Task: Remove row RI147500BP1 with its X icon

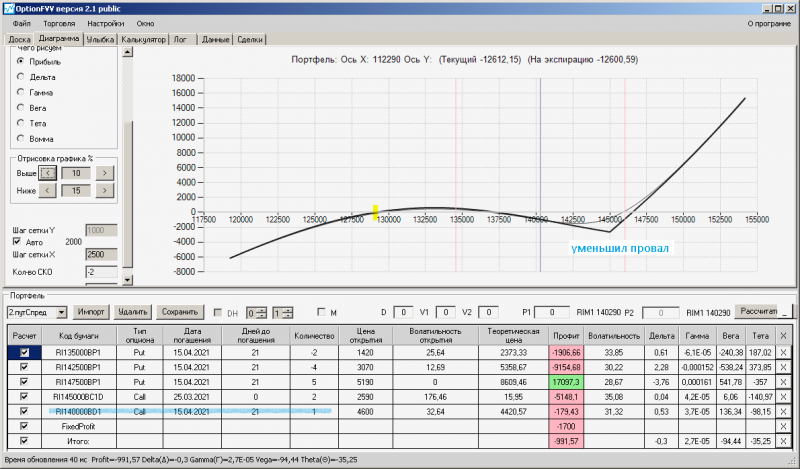Action: (x=783, y=382)
